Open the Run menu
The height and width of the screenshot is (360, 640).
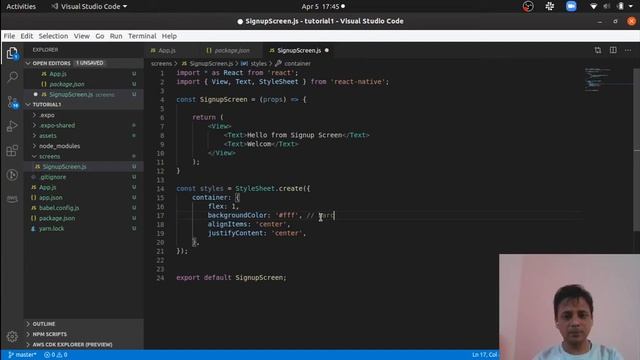coord(116,36)
